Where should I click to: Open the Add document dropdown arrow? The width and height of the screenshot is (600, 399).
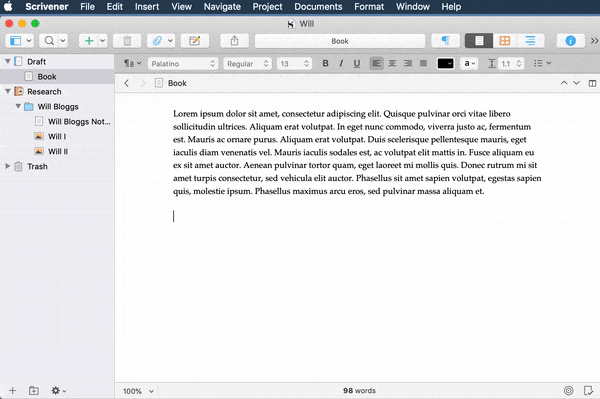(103, 41)
